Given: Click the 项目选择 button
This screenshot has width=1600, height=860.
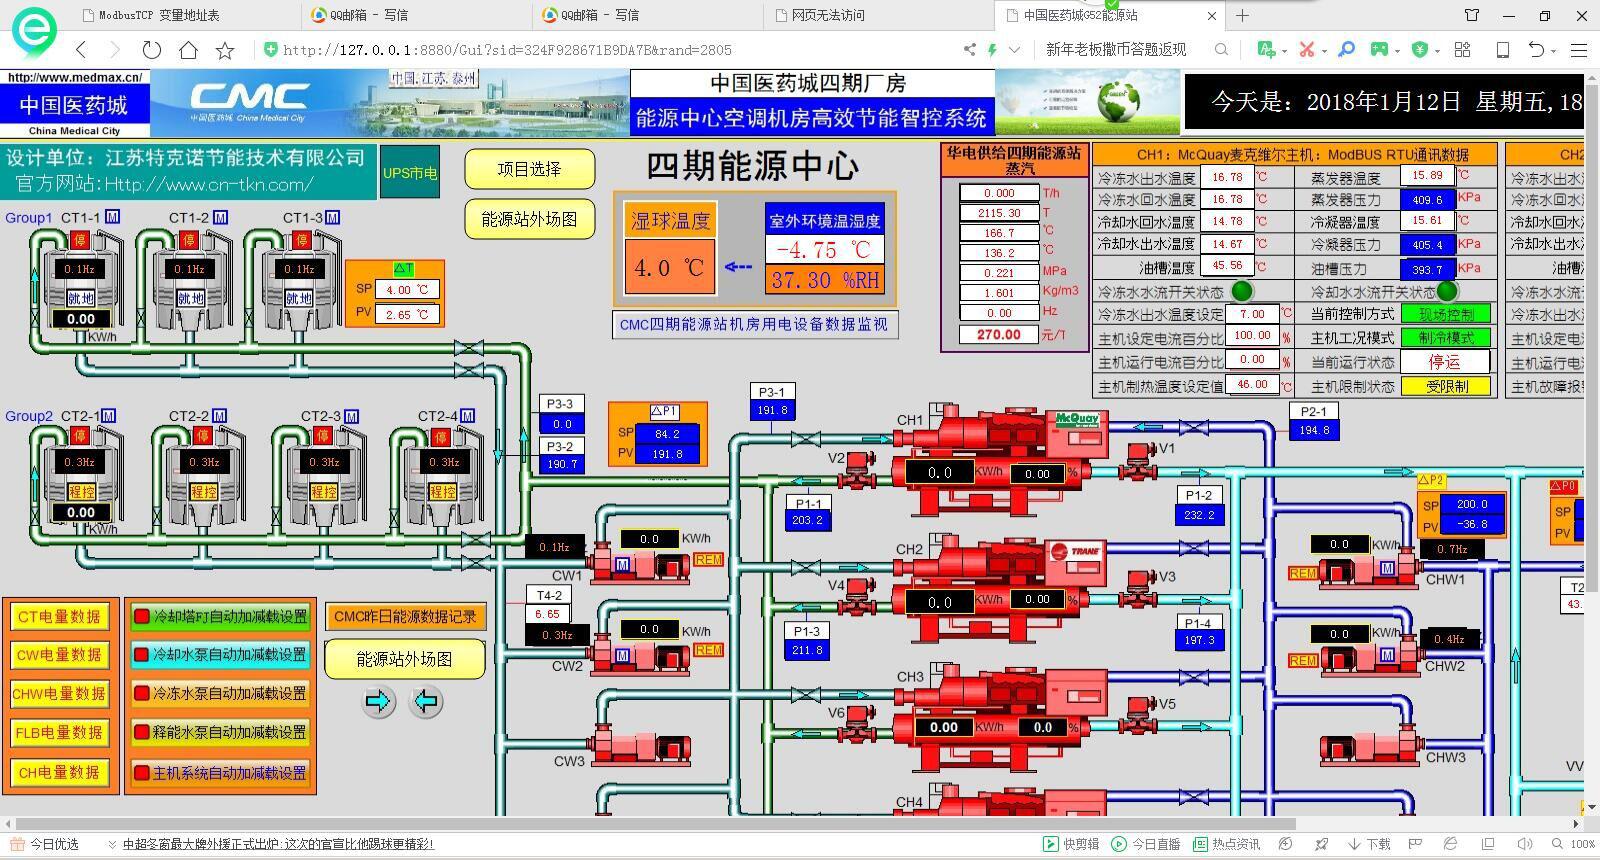Looking at the screenshot, I should coord(529,169).
